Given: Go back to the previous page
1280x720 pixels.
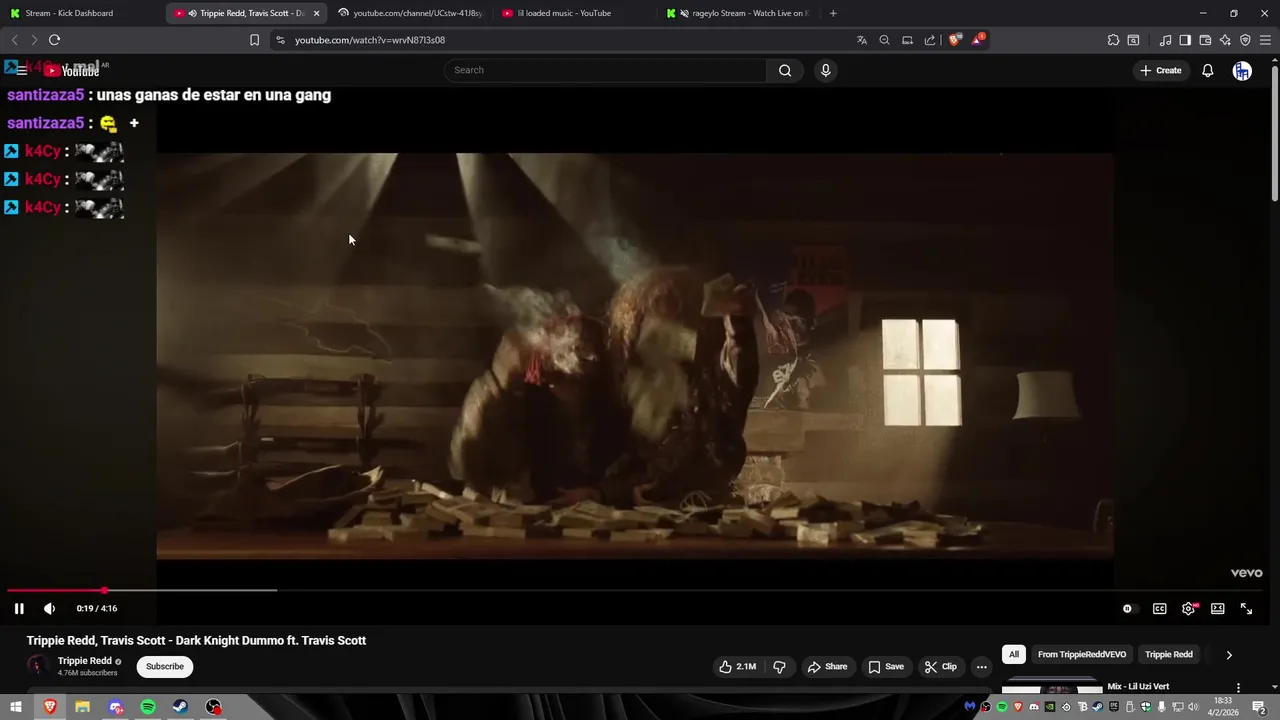Looking at the screenshot, I should [x=14, y=40].
